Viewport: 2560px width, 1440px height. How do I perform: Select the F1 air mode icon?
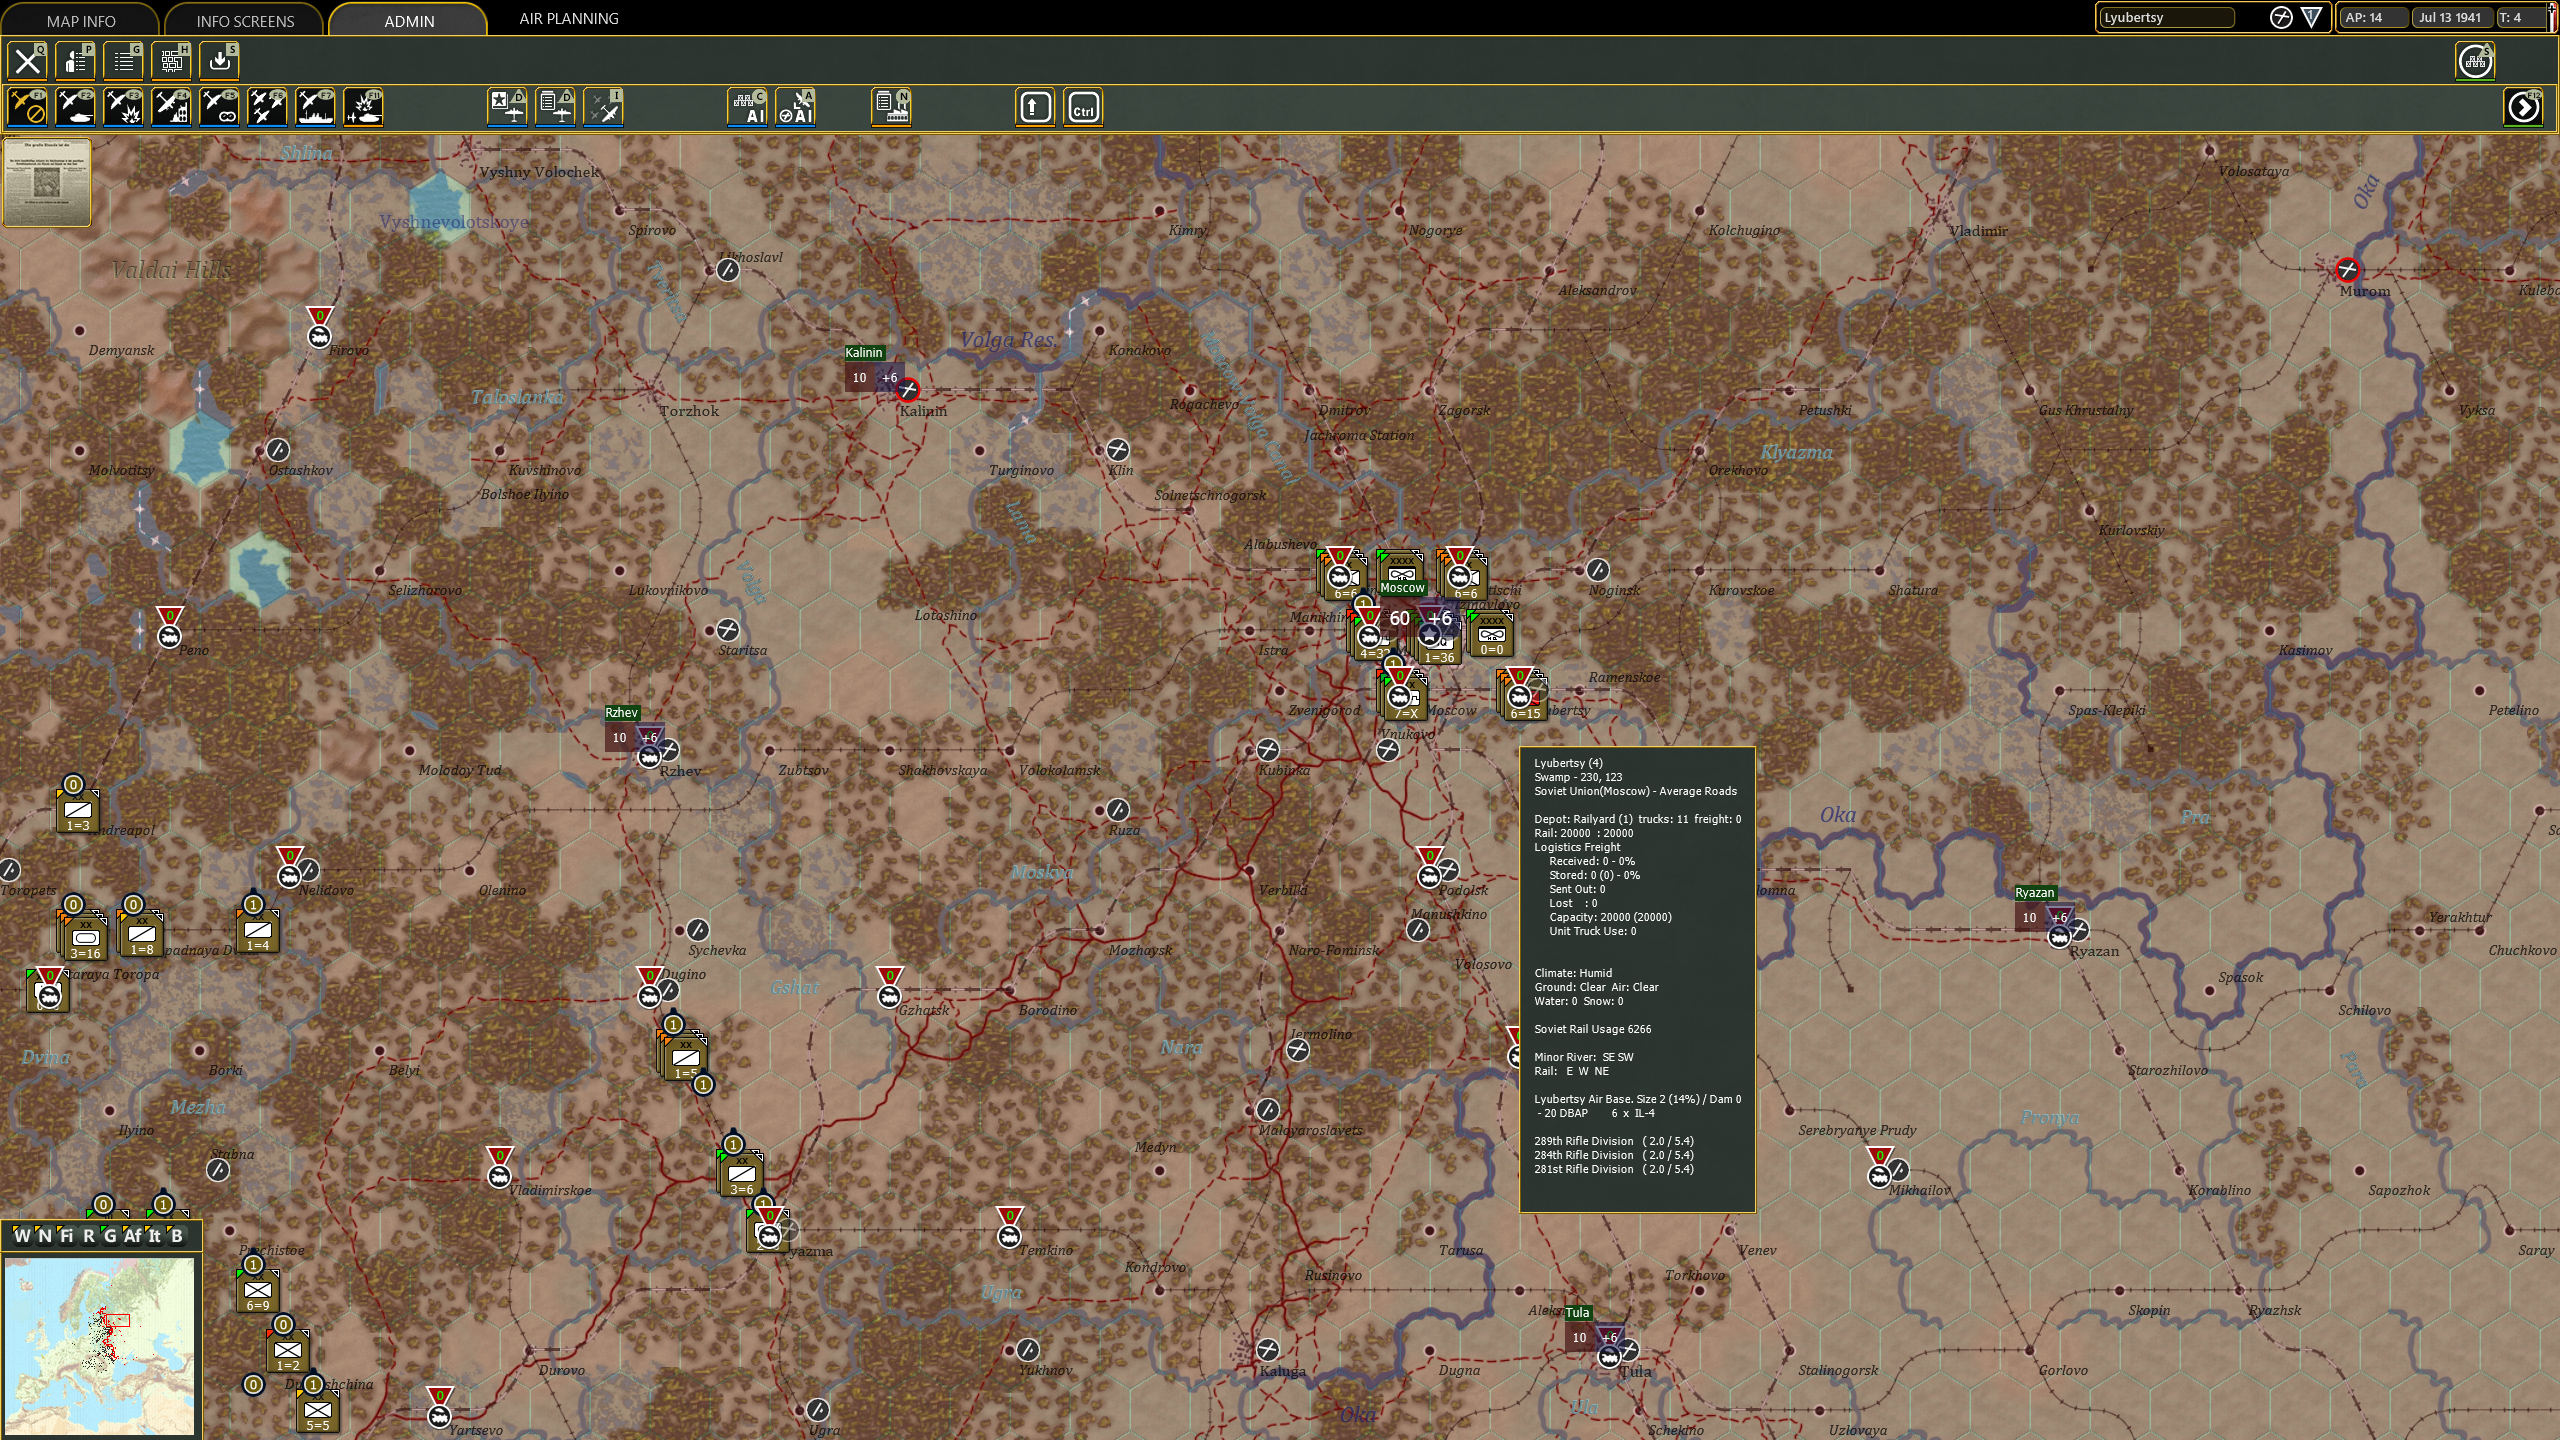tap(28, 107)
